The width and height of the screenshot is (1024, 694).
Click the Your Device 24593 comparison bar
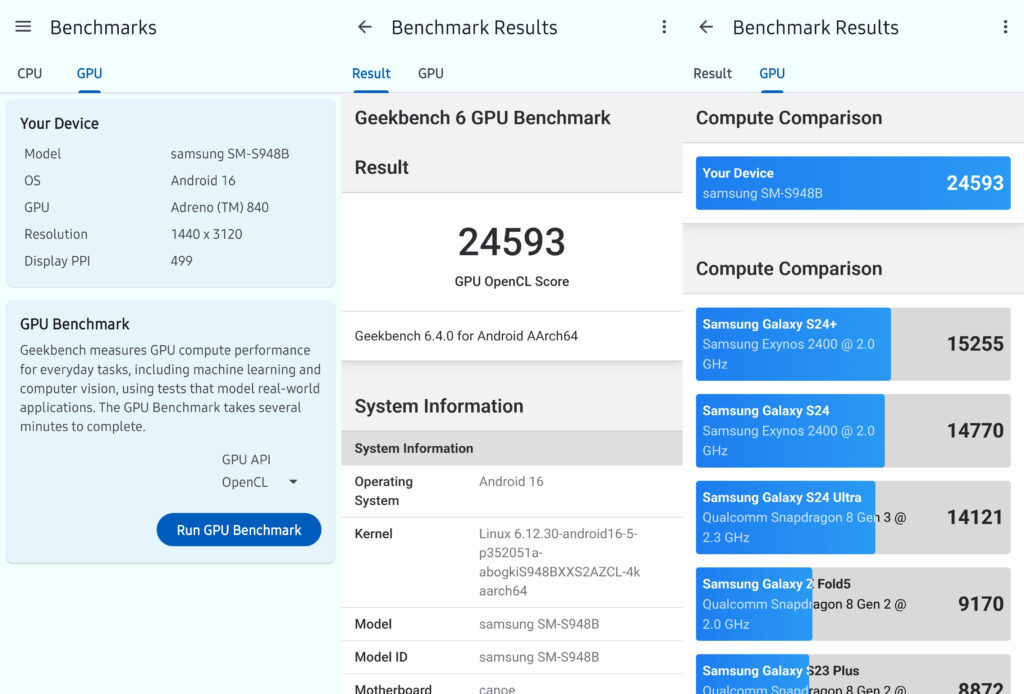(853, 183)
